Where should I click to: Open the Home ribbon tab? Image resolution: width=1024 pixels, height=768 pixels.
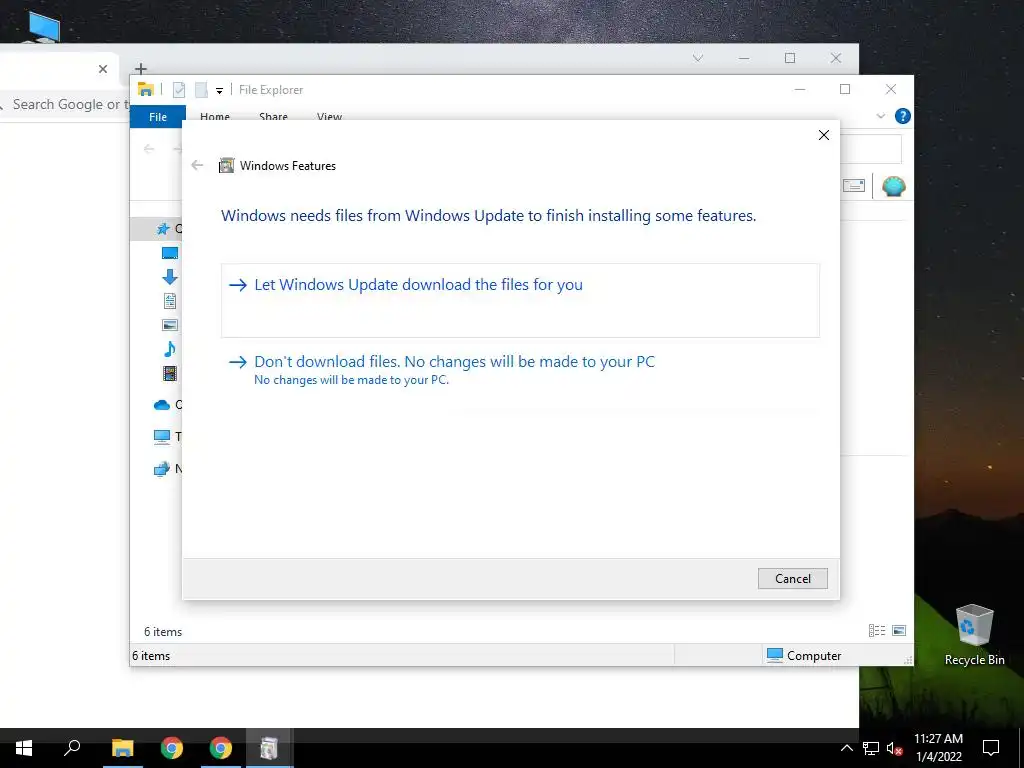coord(215,116)
